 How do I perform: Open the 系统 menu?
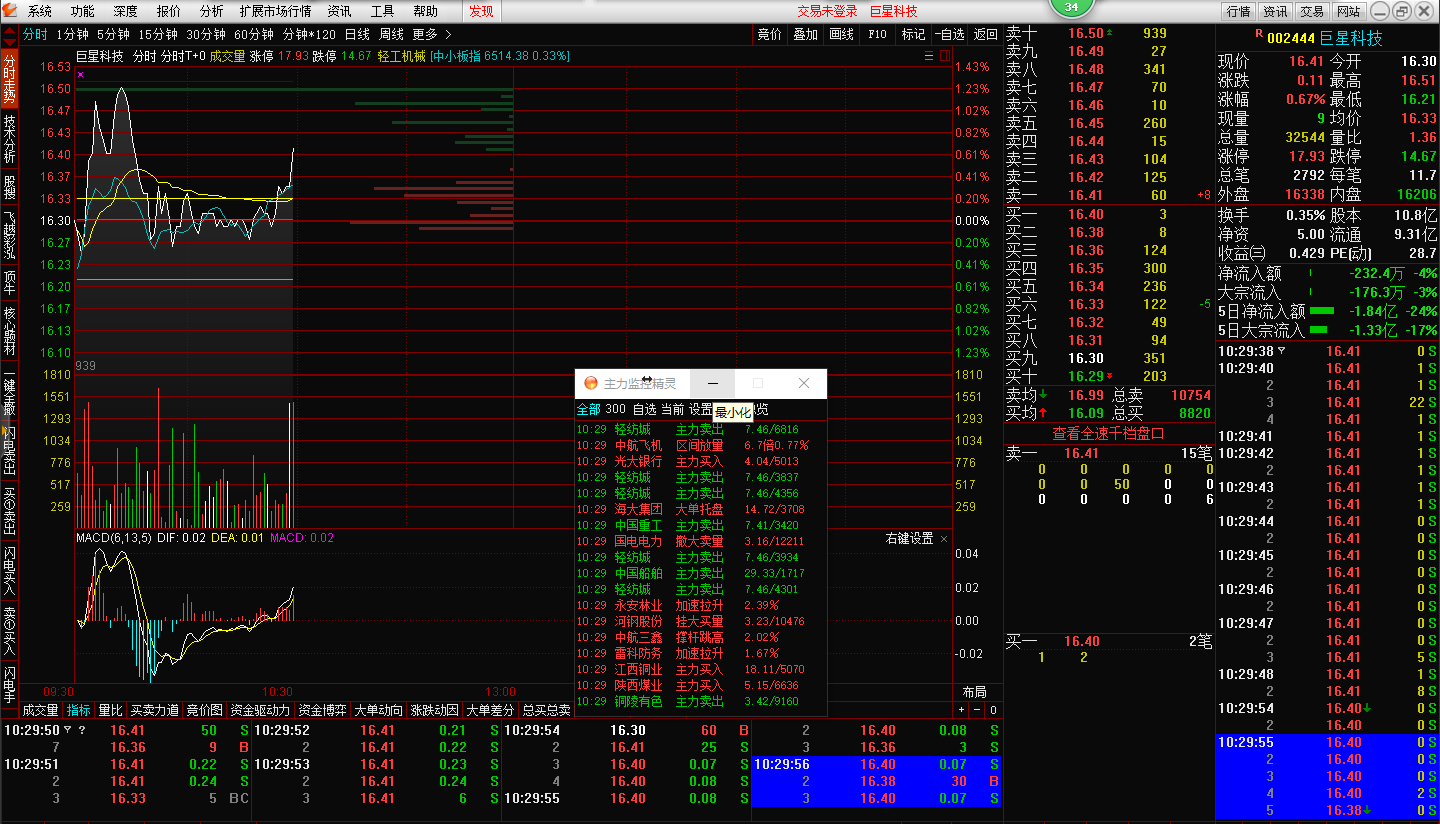[x=40, y=11]
